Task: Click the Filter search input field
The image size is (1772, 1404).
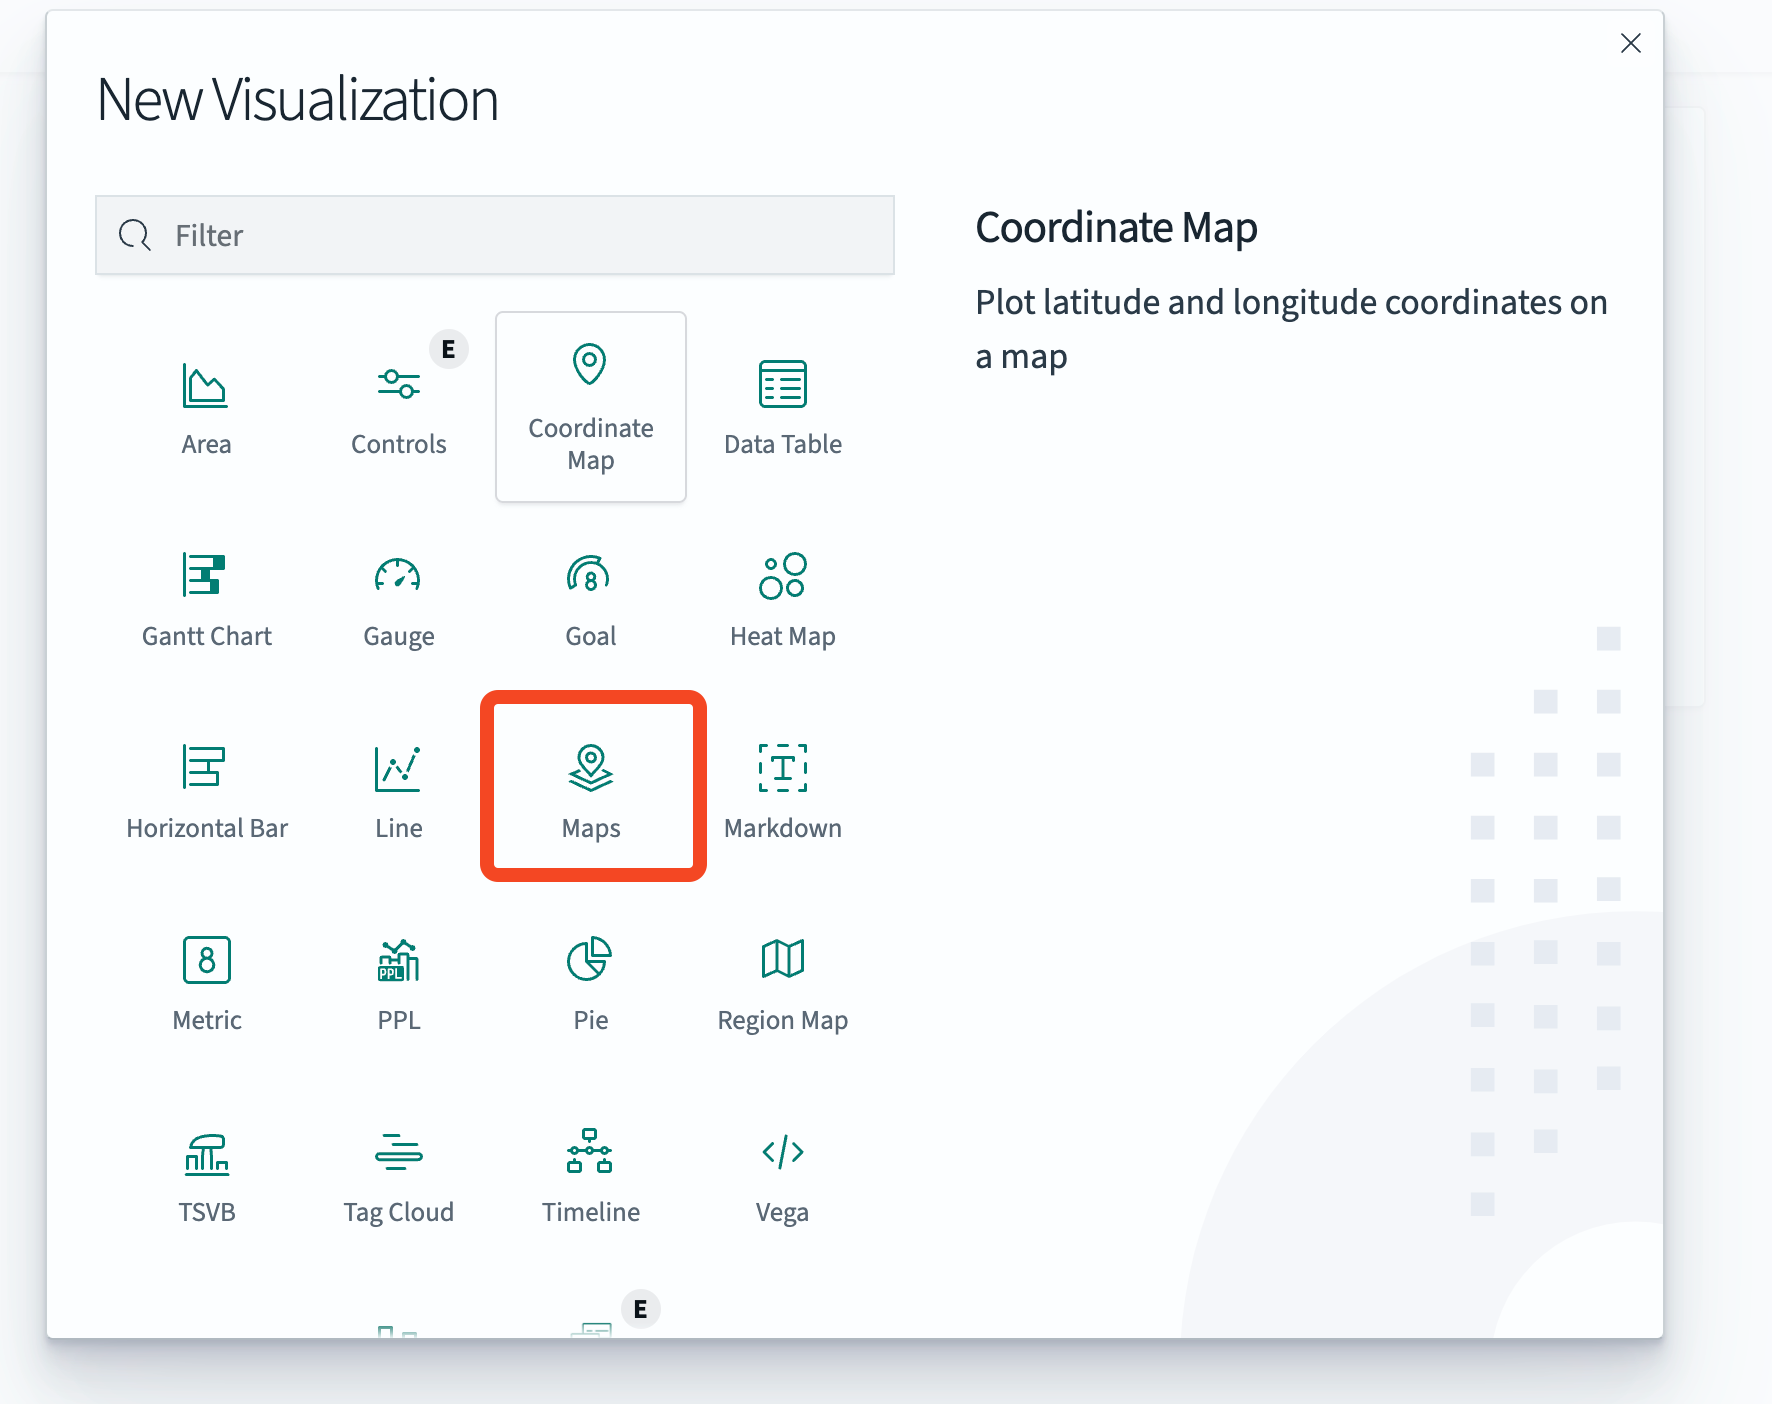Action: tap(495, 235)
